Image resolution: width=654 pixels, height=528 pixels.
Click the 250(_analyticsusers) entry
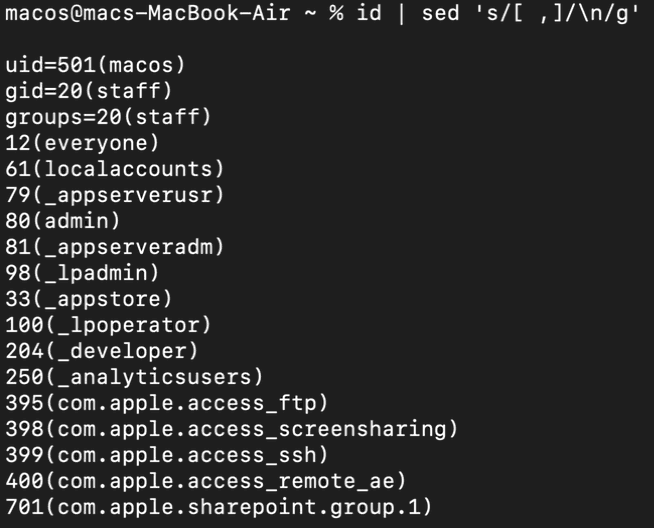(134, 377)
